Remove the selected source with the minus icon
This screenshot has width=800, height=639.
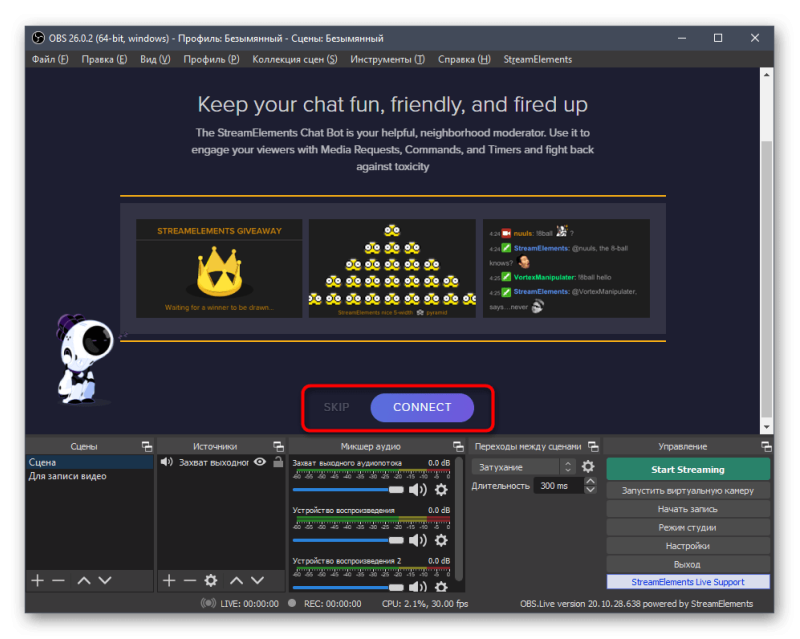(x=190, y=580)
